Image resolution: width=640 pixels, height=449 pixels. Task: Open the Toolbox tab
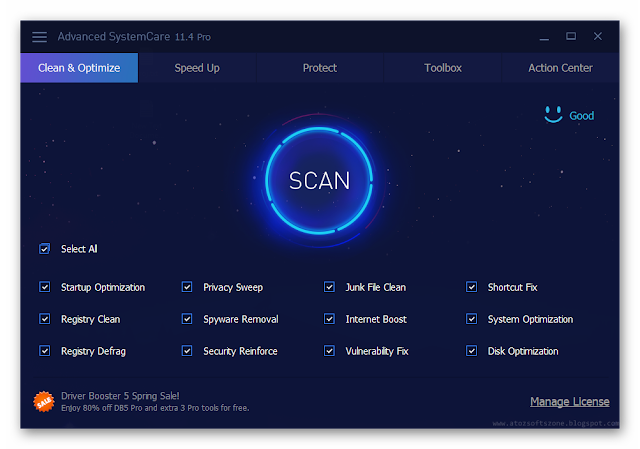pyautogui.click(x=443, y=68)
